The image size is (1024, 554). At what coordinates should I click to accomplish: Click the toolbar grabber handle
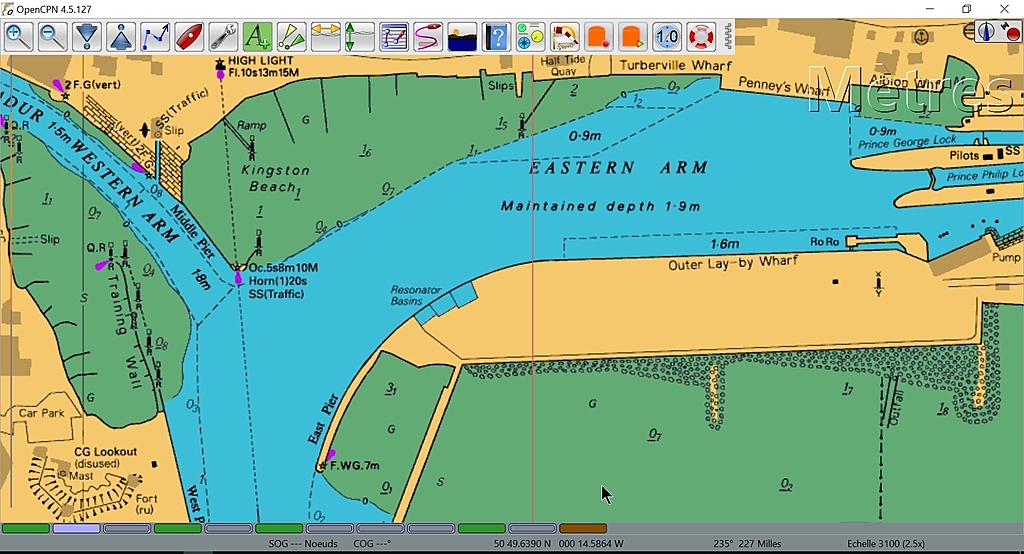coord(728,37)
